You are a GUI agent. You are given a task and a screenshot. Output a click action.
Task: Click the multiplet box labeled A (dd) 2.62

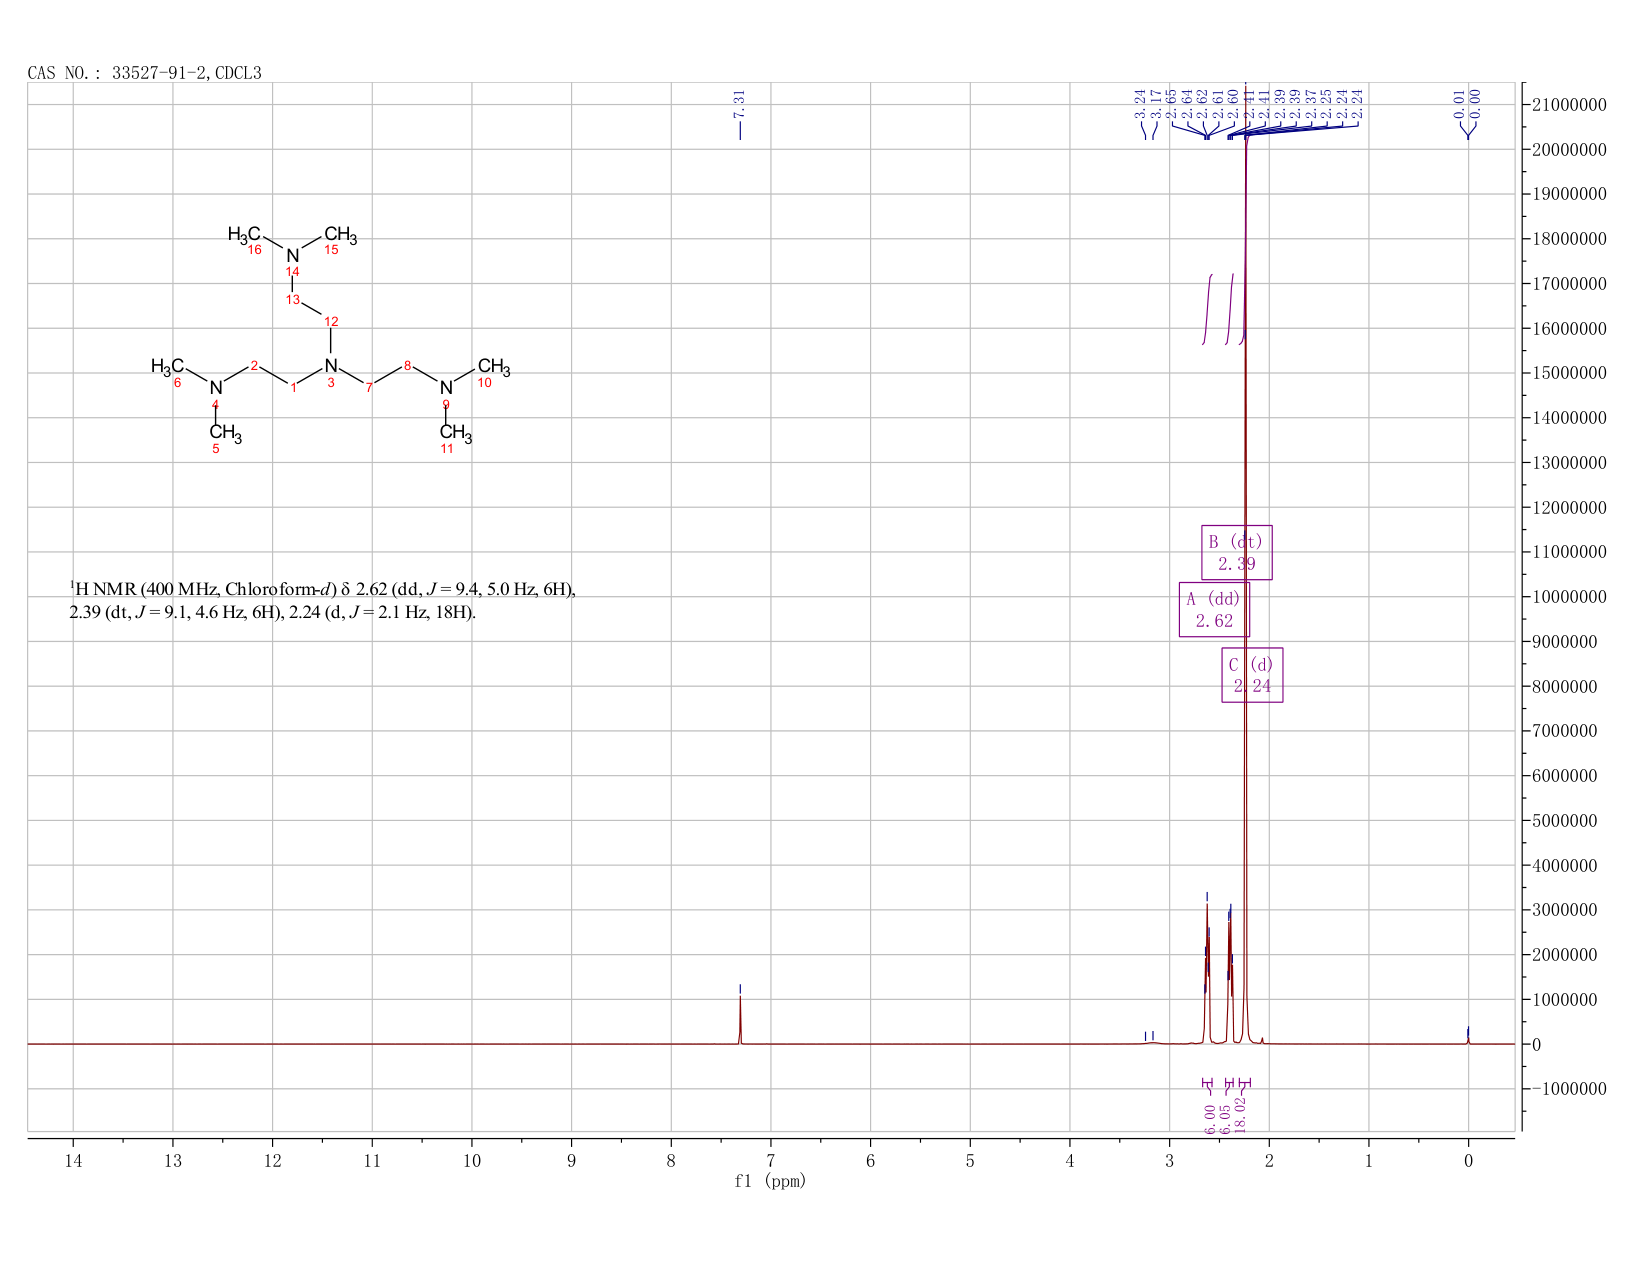[x=1214, y=609]
